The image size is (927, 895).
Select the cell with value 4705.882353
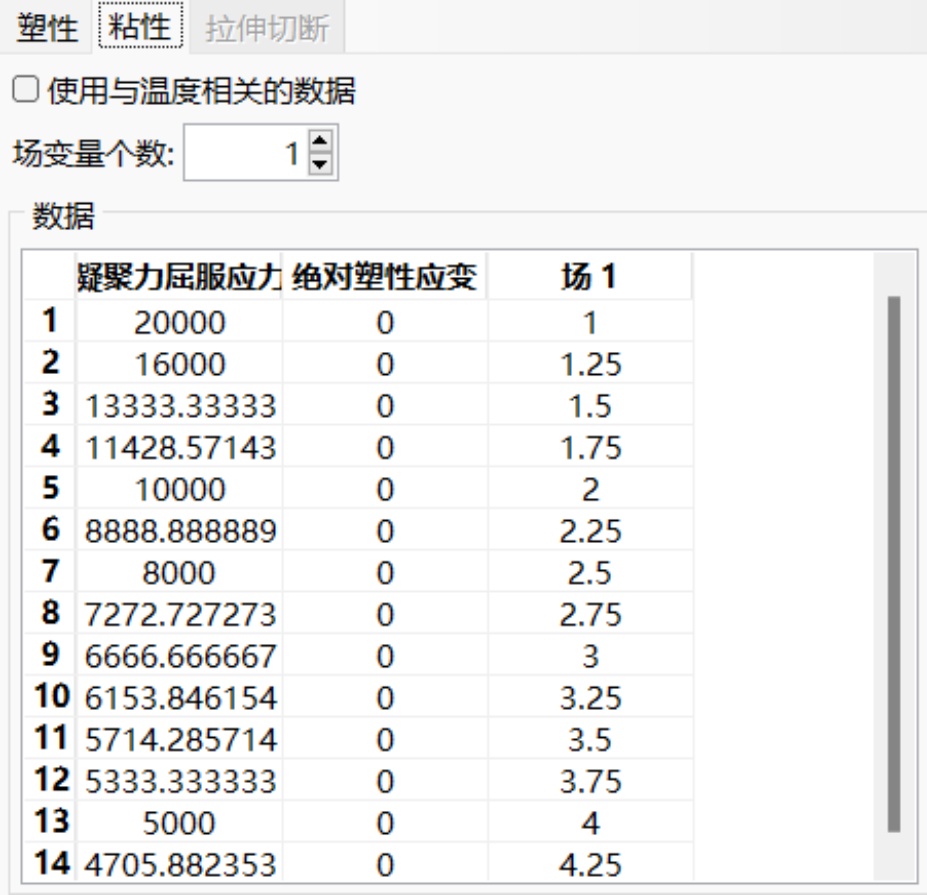tap(178, 861)
